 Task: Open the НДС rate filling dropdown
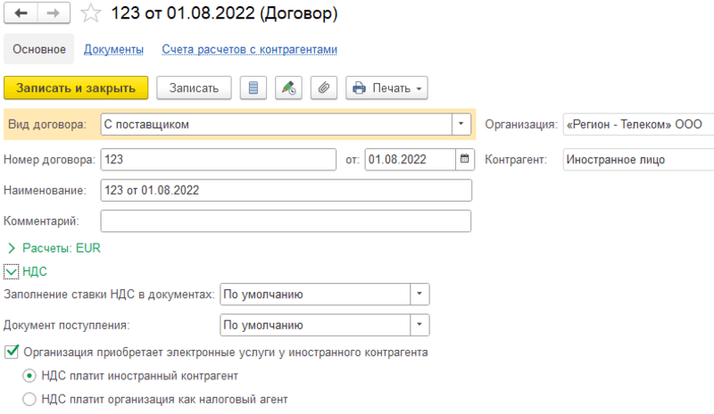(x=420, y=295)
